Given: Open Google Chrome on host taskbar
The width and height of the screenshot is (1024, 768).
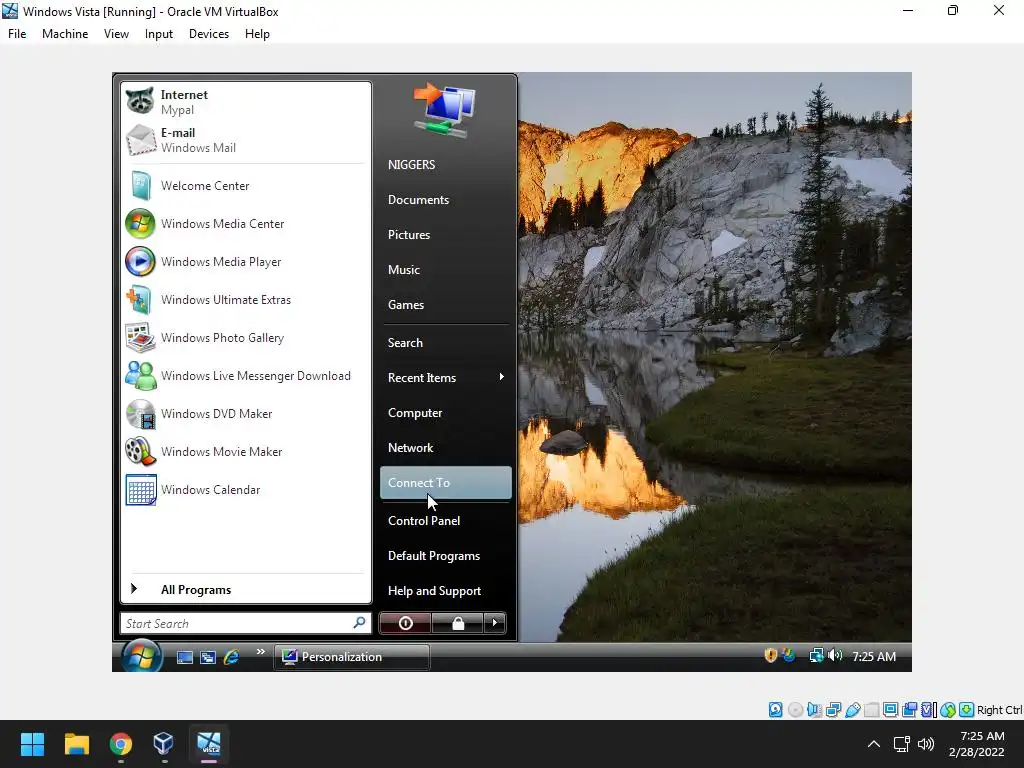Looking at the screenshot, I should click(x=121, y=744).
